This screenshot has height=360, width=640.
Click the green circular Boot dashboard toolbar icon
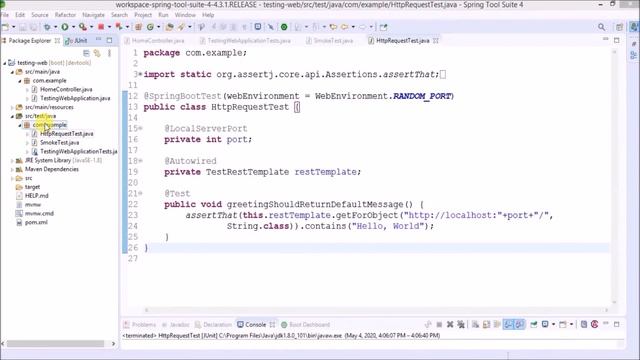(284, 27)
